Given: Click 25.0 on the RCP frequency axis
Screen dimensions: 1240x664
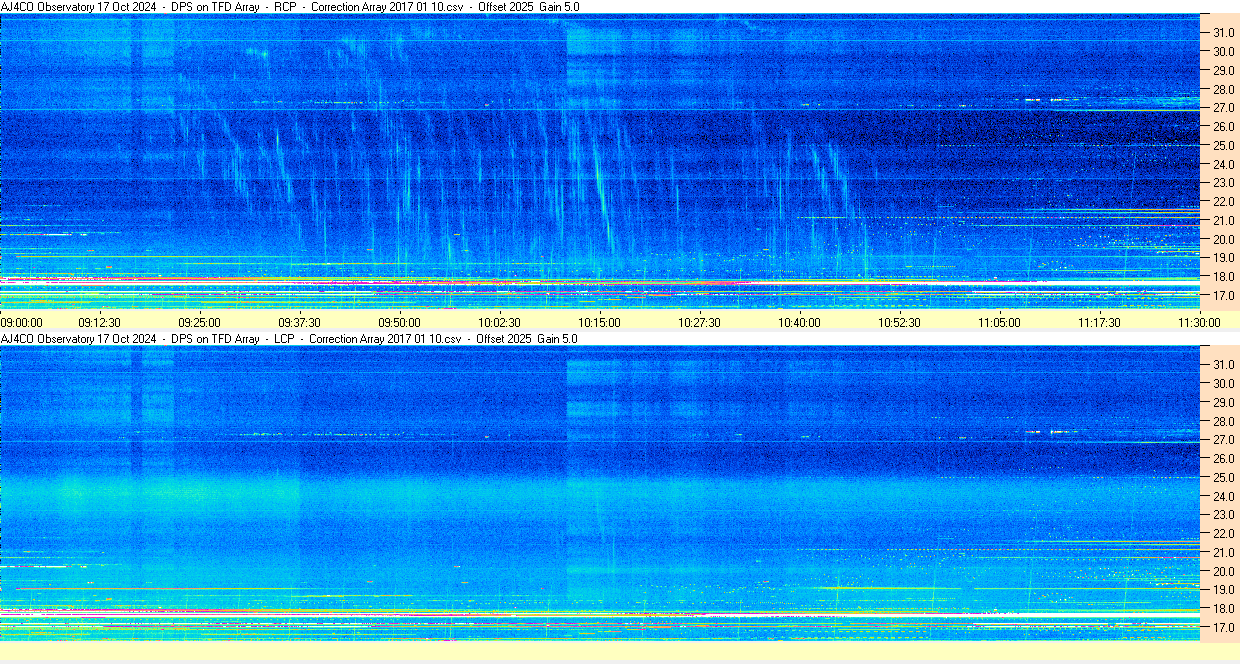Looking at the screenshot, I should tap(1224, 145).
